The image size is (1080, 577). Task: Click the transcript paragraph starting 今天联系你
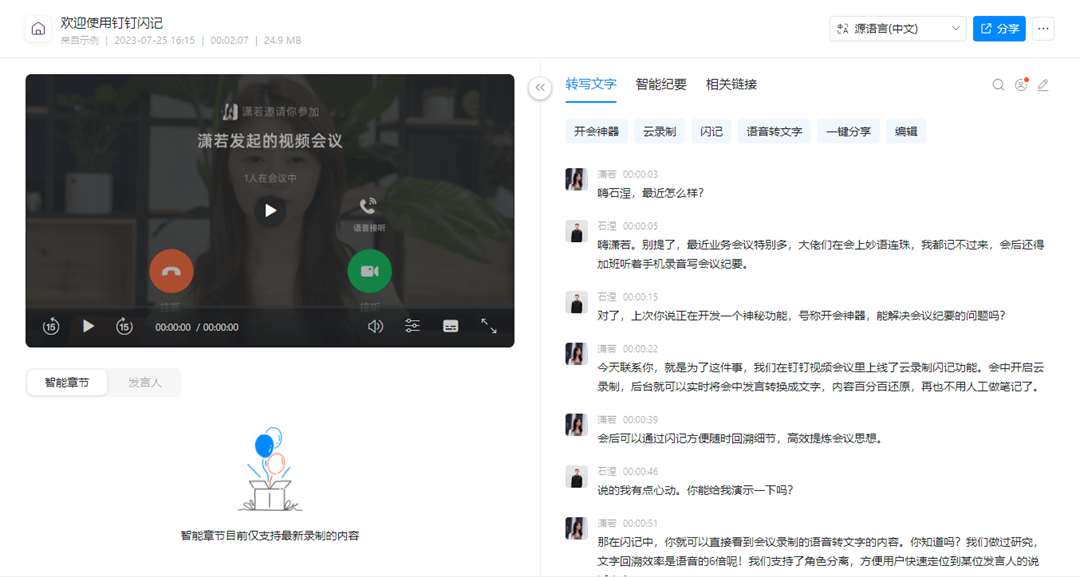(820, 377)
